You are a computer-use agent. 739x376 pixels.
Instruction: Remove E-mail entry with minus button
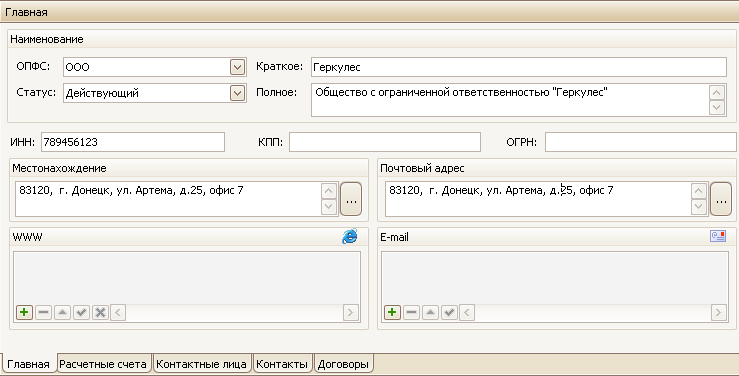click(411, 312)
